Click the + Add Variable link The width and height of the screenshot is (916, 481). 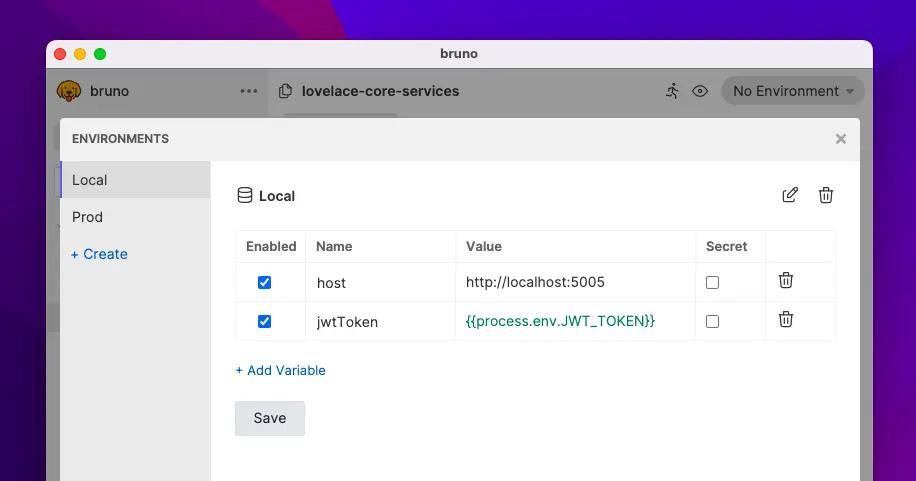[280, 371]
